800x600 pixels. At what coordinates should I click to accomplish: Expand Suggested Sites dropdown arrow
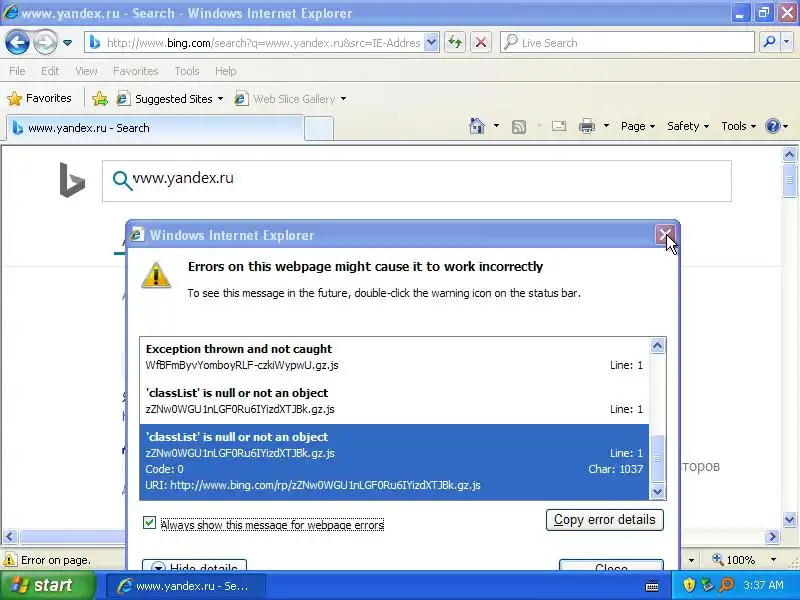[x=220, y=98]
